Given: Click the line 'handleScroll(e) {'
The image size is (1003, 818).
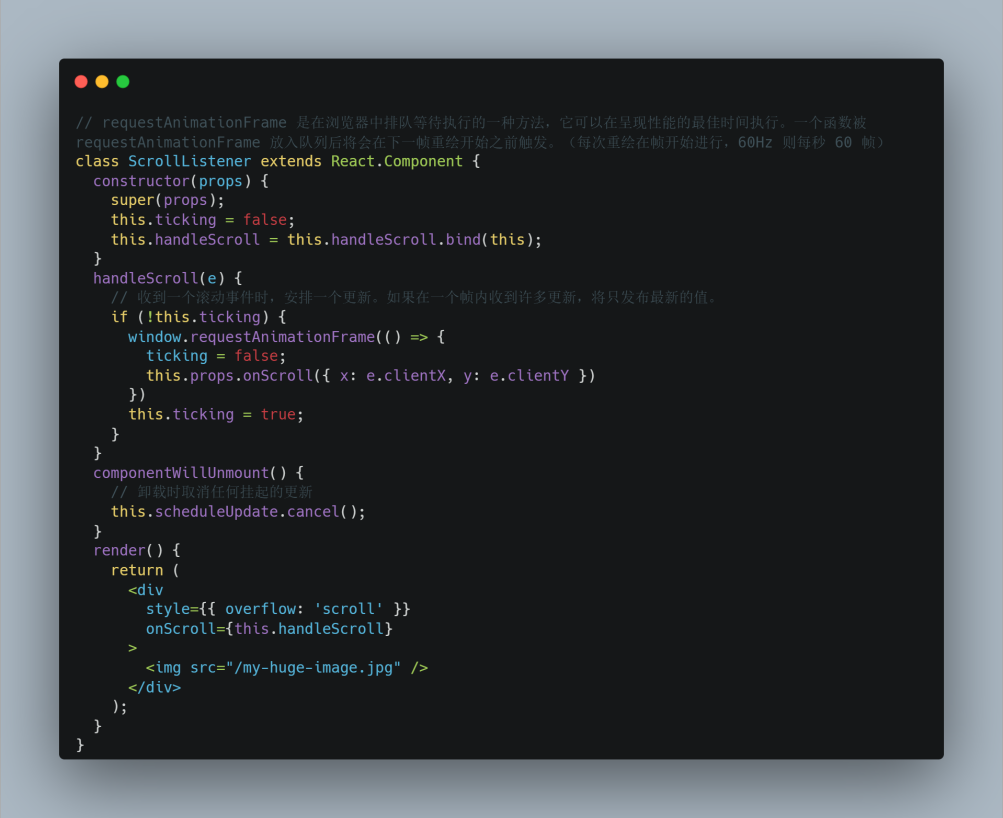Looking at the screenshot, I should 168,278.
